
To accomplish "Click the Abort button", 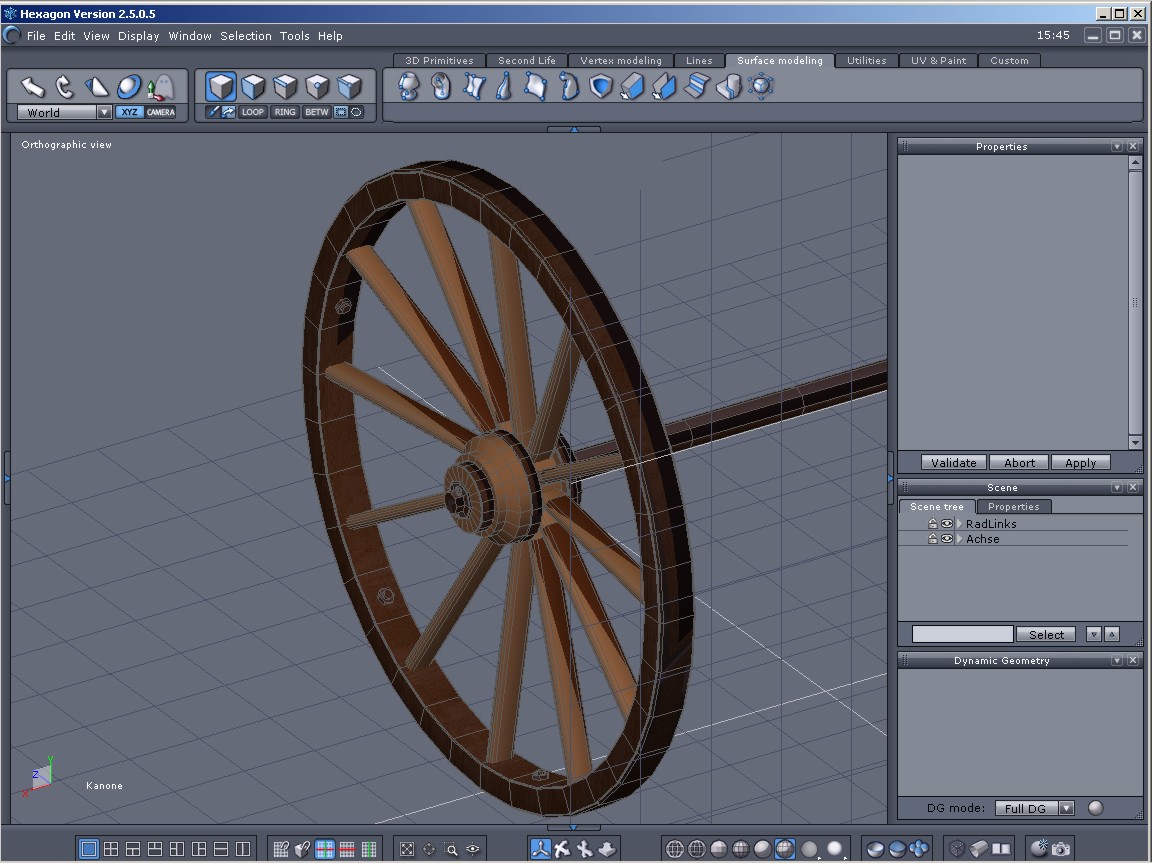I will 1019,463.
